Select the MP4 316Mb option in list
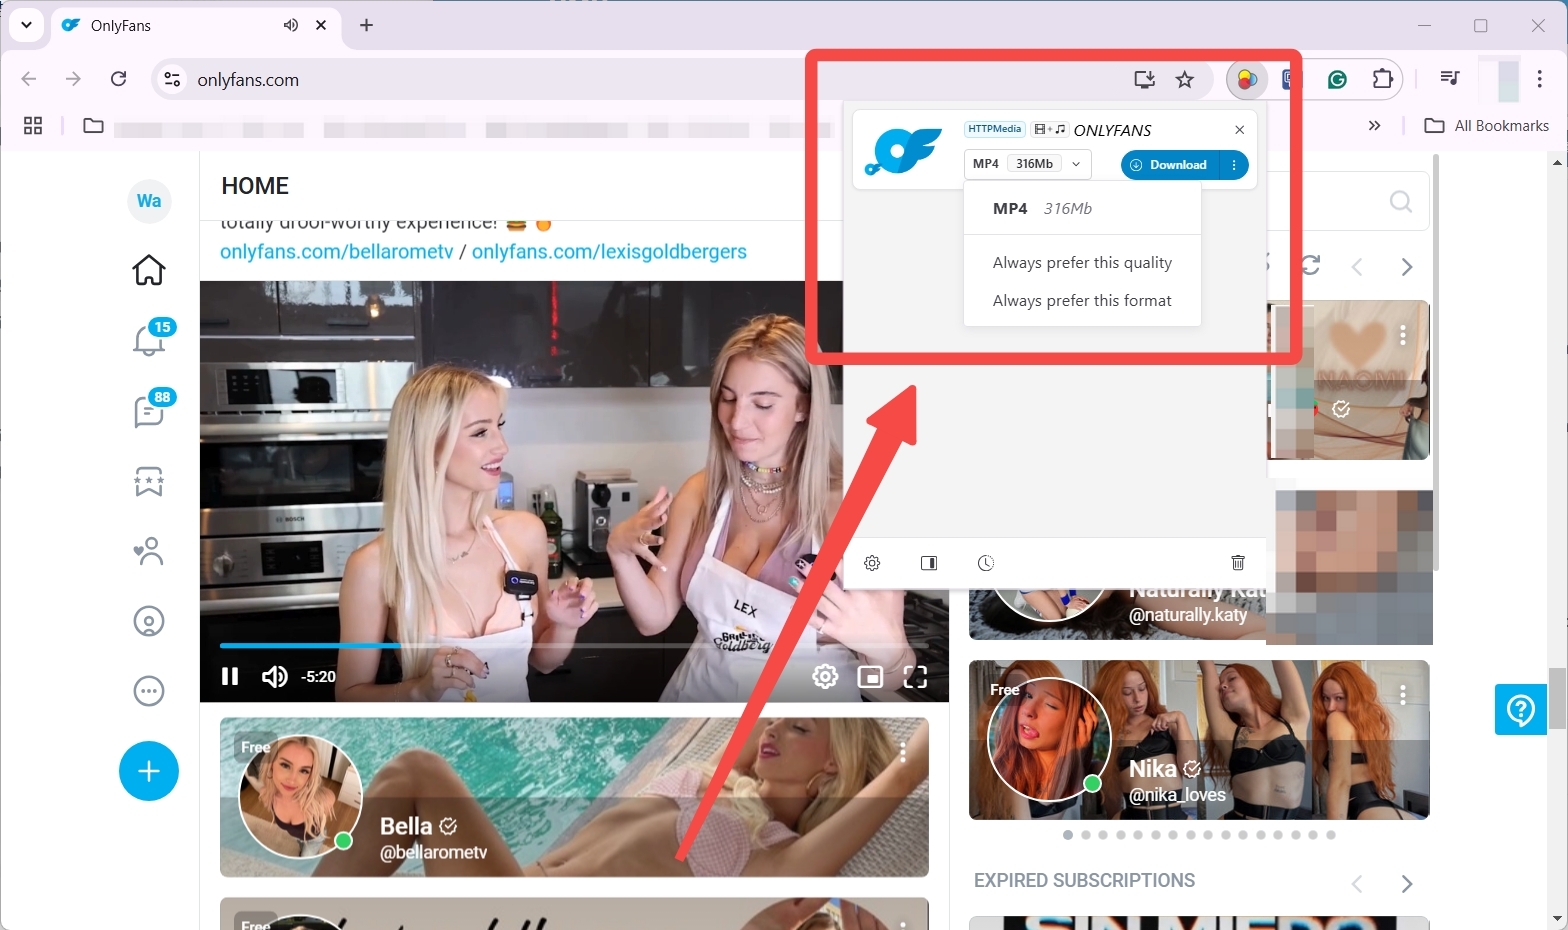The width and height of the screenshot is (1568, 930). 1082,208
